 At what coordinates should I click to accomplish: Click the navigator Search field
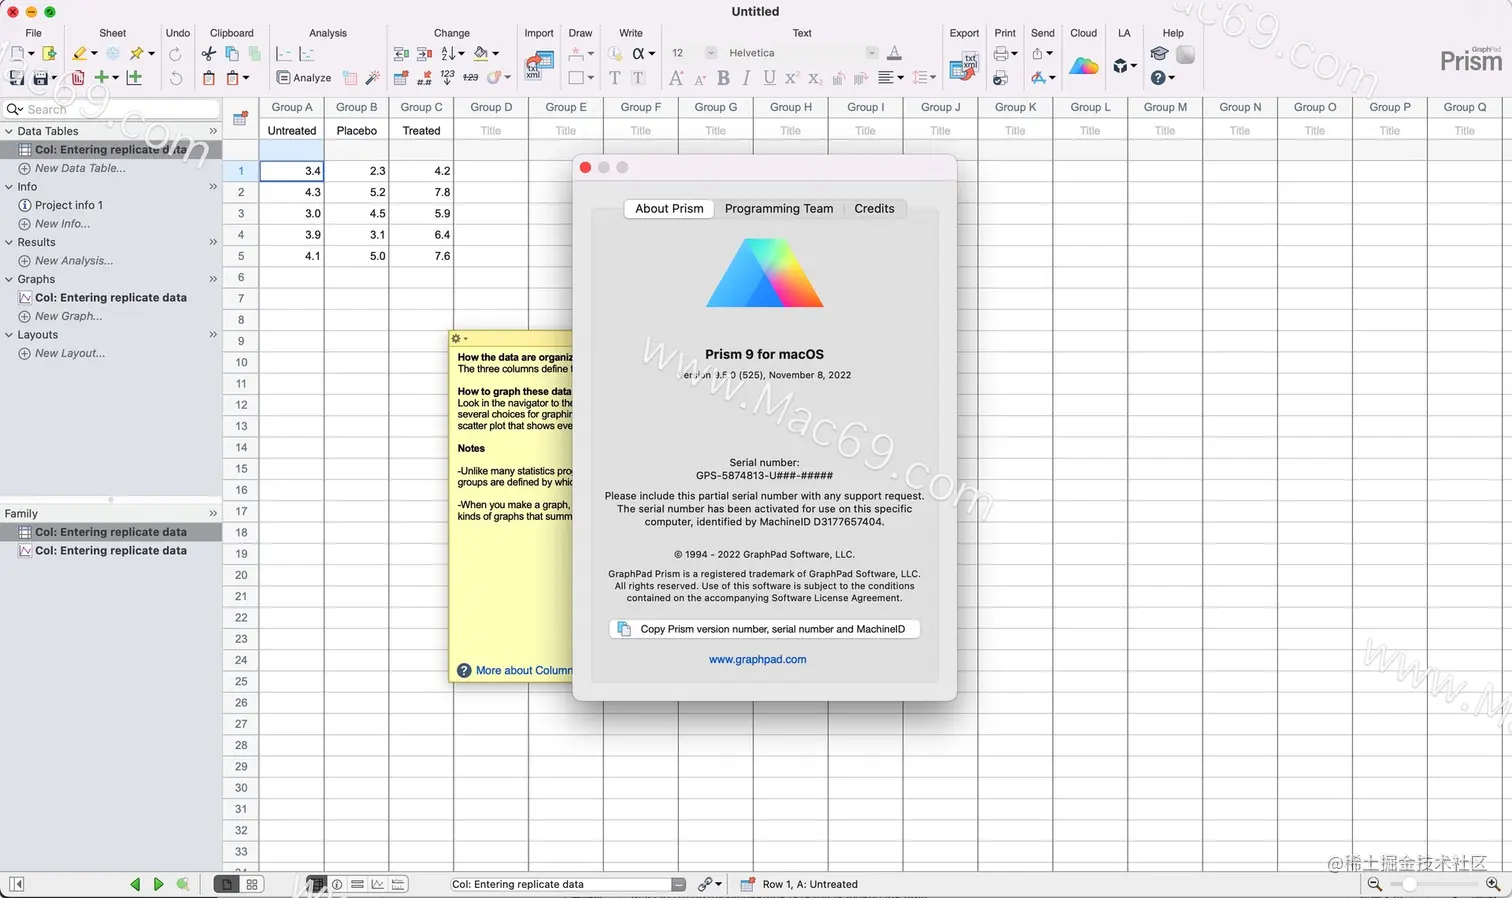click(111, 109)
